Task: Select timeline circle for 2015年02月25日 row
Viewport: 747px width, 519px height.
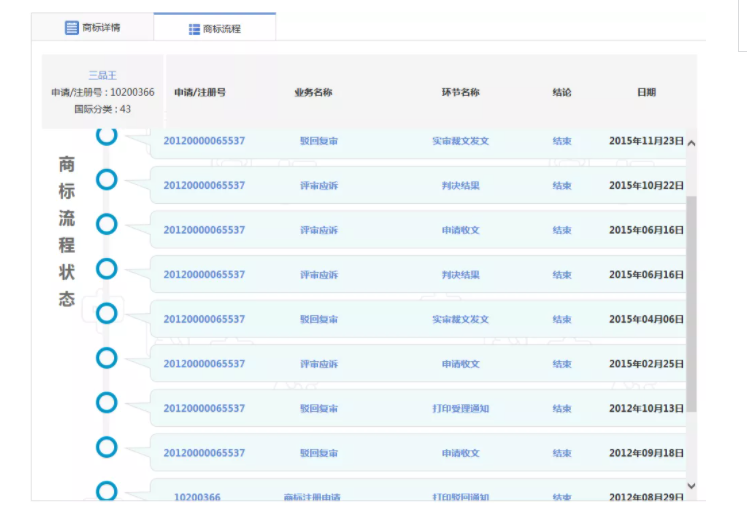Action: click(107, 358)
